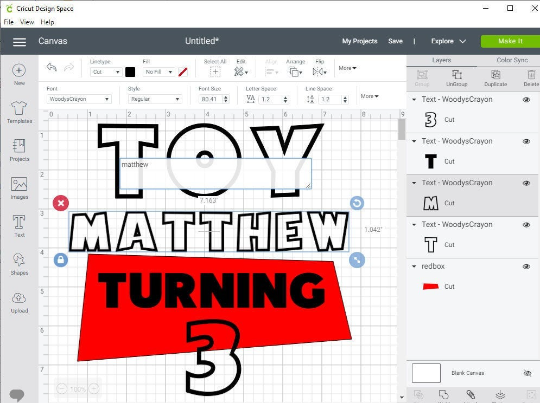Click the Undo arrow
Viewport: 540px width, 403px height.
click(x=52, y=67)
